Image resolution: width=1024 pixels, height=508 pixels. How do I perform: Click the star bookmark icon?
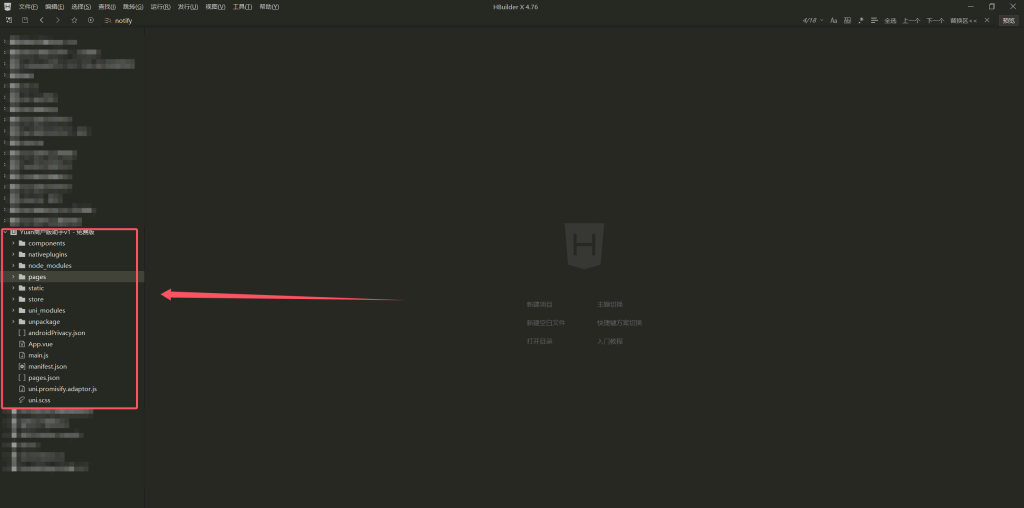click(74, 20)
